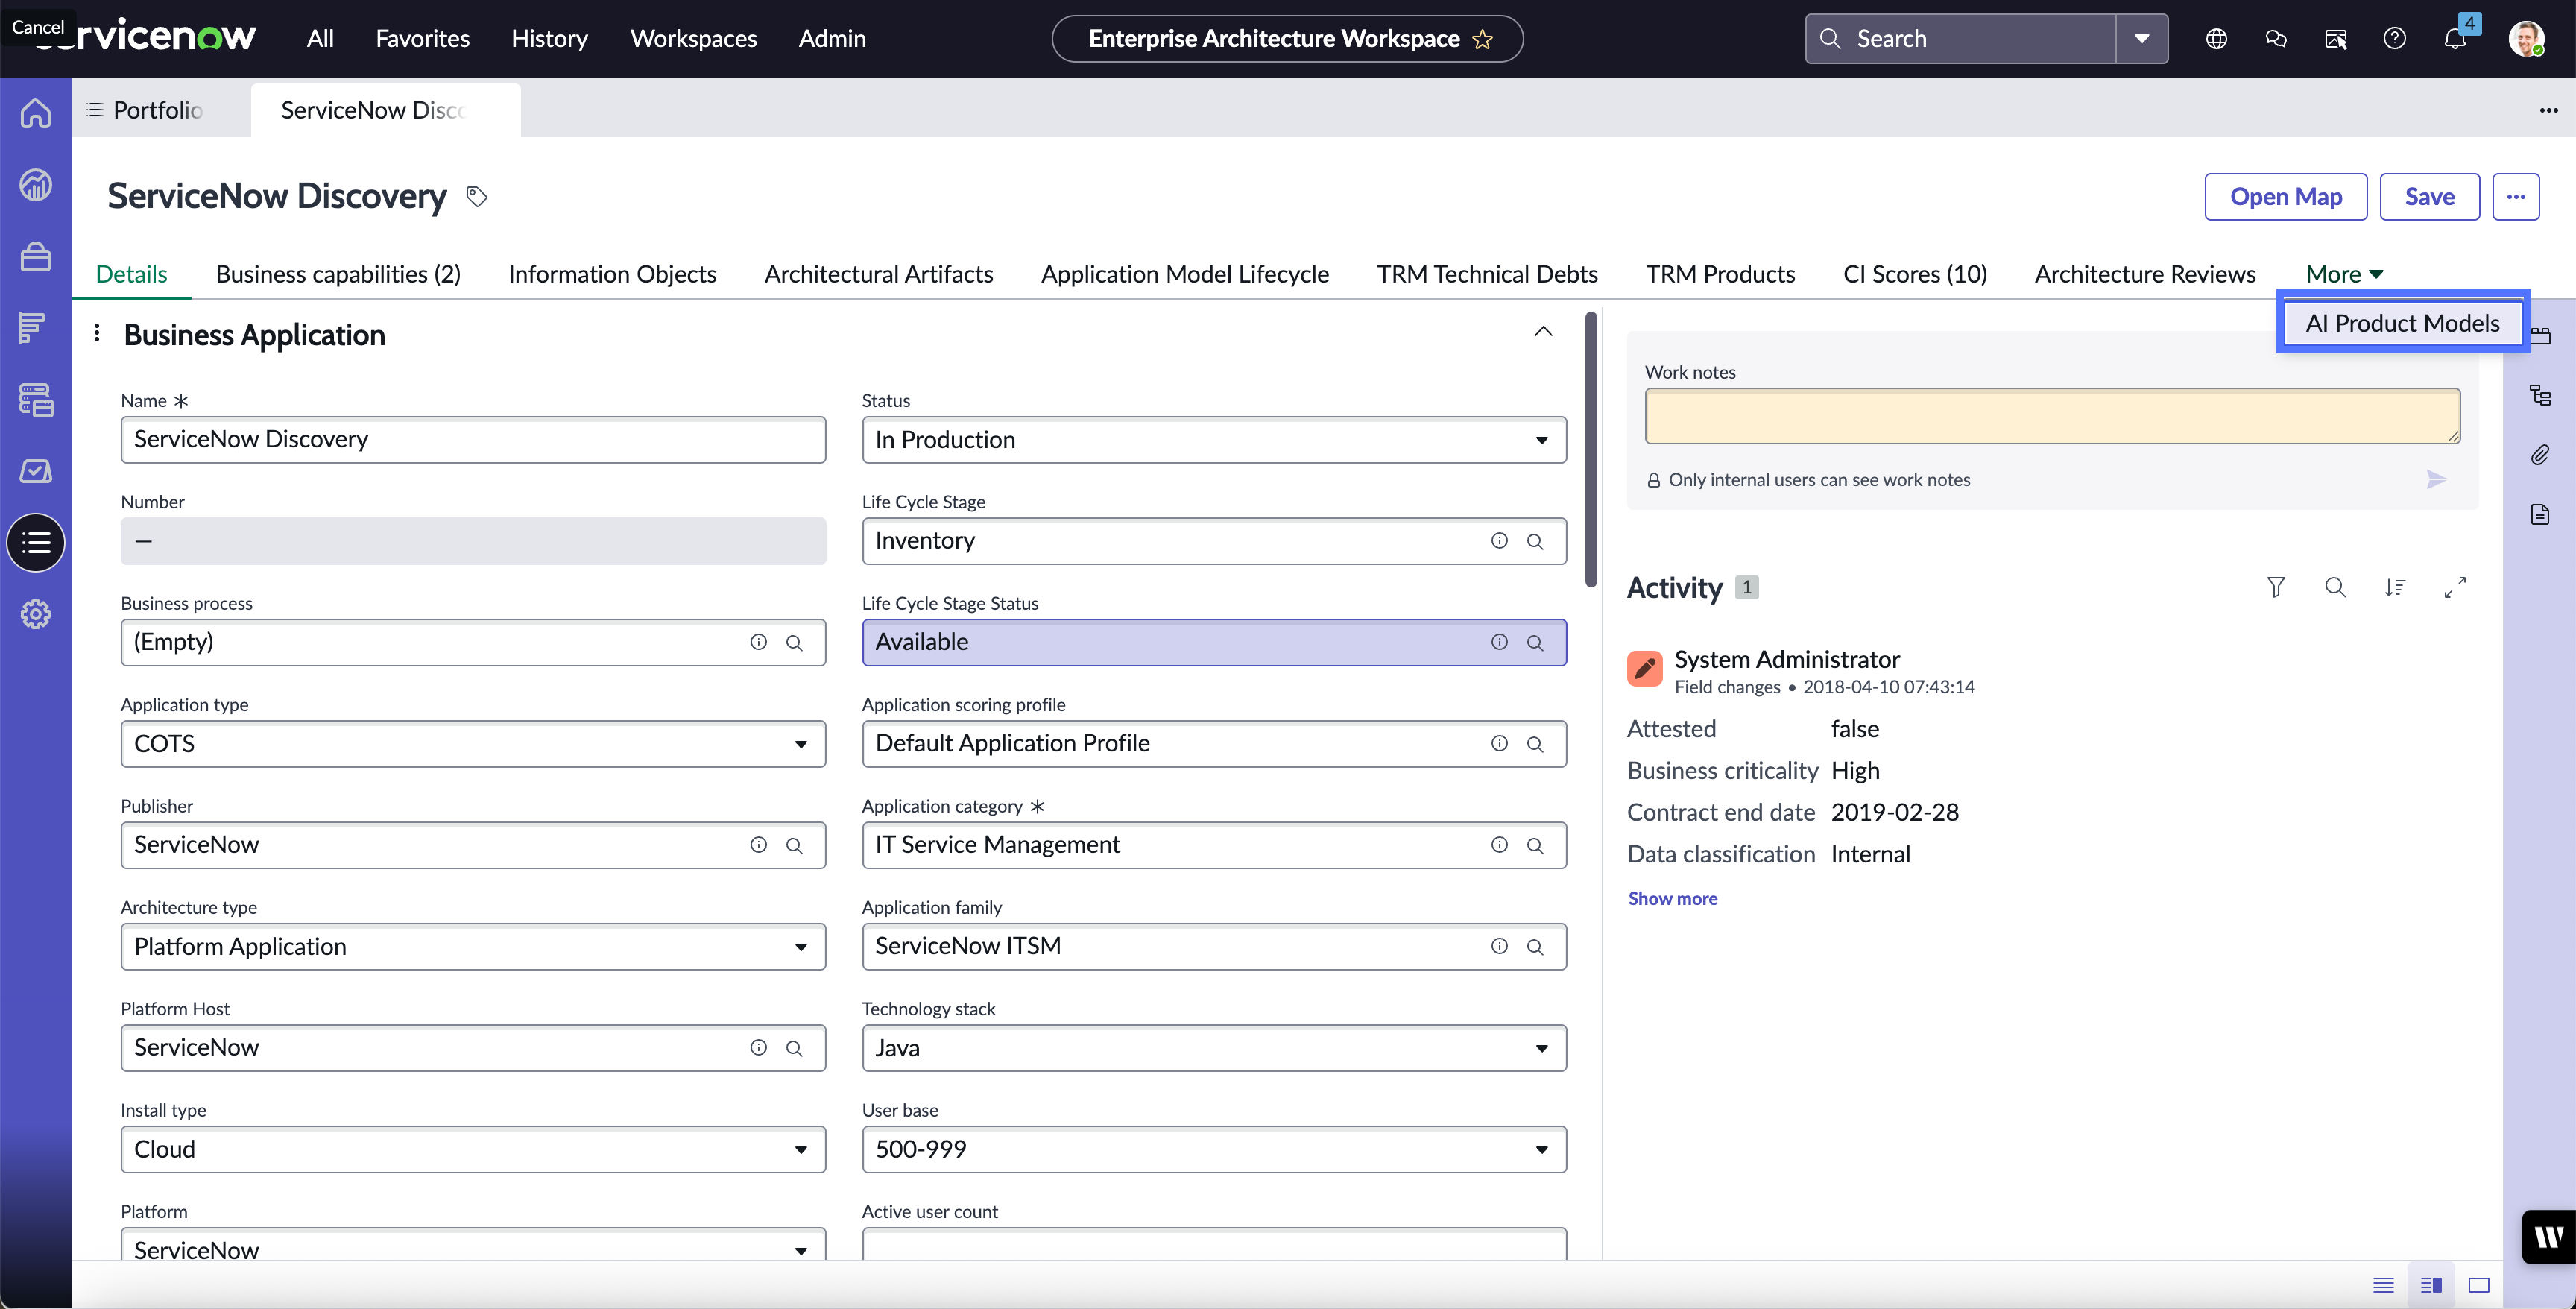The height and width of the screenshot is (1309, 2576).
Task: Click the Save button
Action: tap(2429, 197)
